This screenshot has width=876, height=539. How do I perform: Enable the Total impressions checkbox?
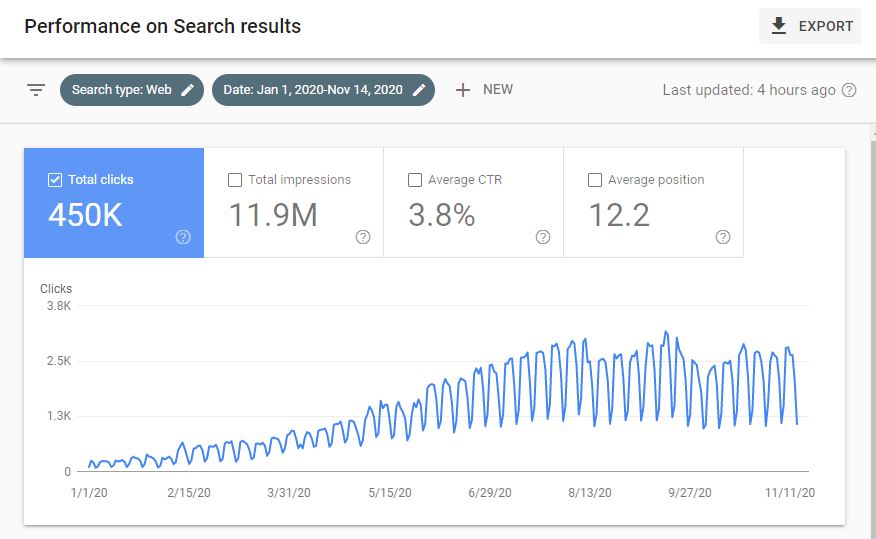click(x=235, y=180)
